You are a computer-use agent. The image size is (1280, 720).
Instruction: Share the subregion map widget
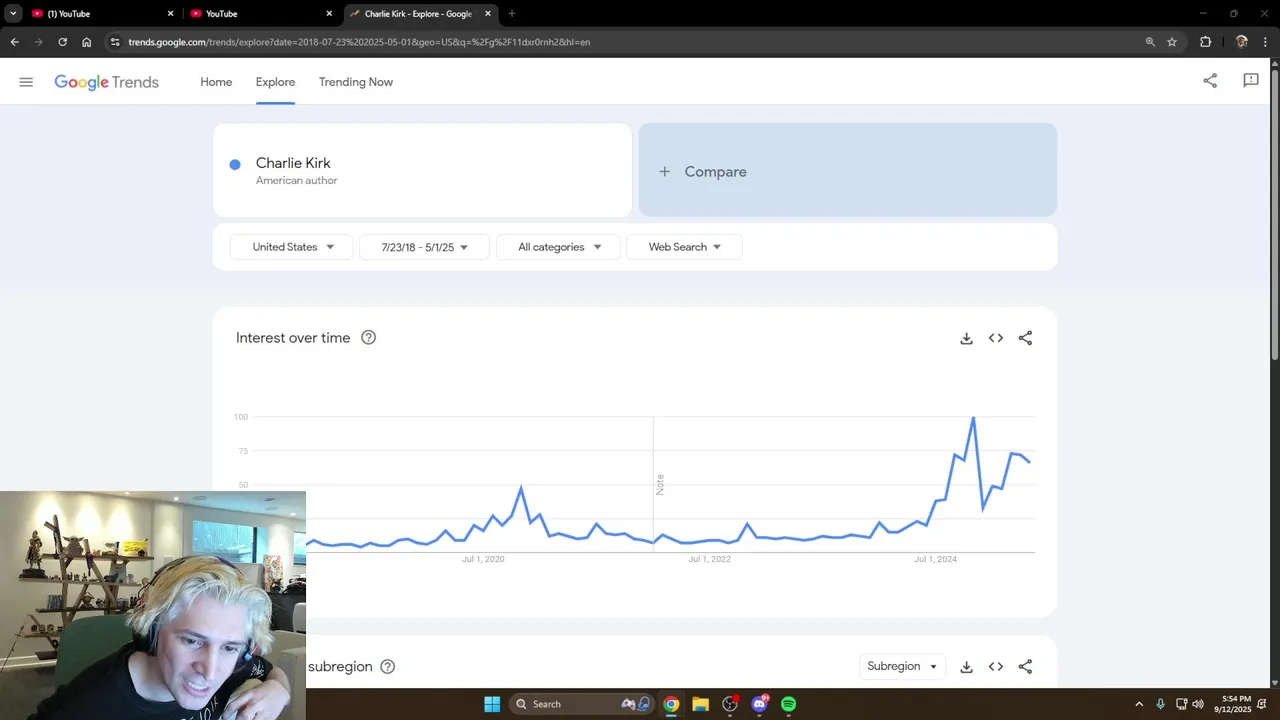pyautogui.click(x=1025, y=667)
